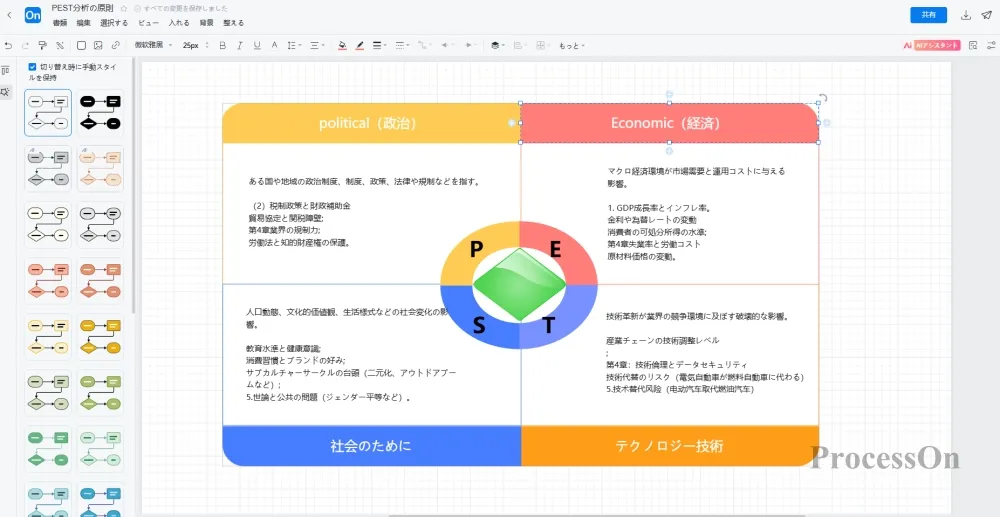Toggle bold text formatting

[x=222, y=45]
